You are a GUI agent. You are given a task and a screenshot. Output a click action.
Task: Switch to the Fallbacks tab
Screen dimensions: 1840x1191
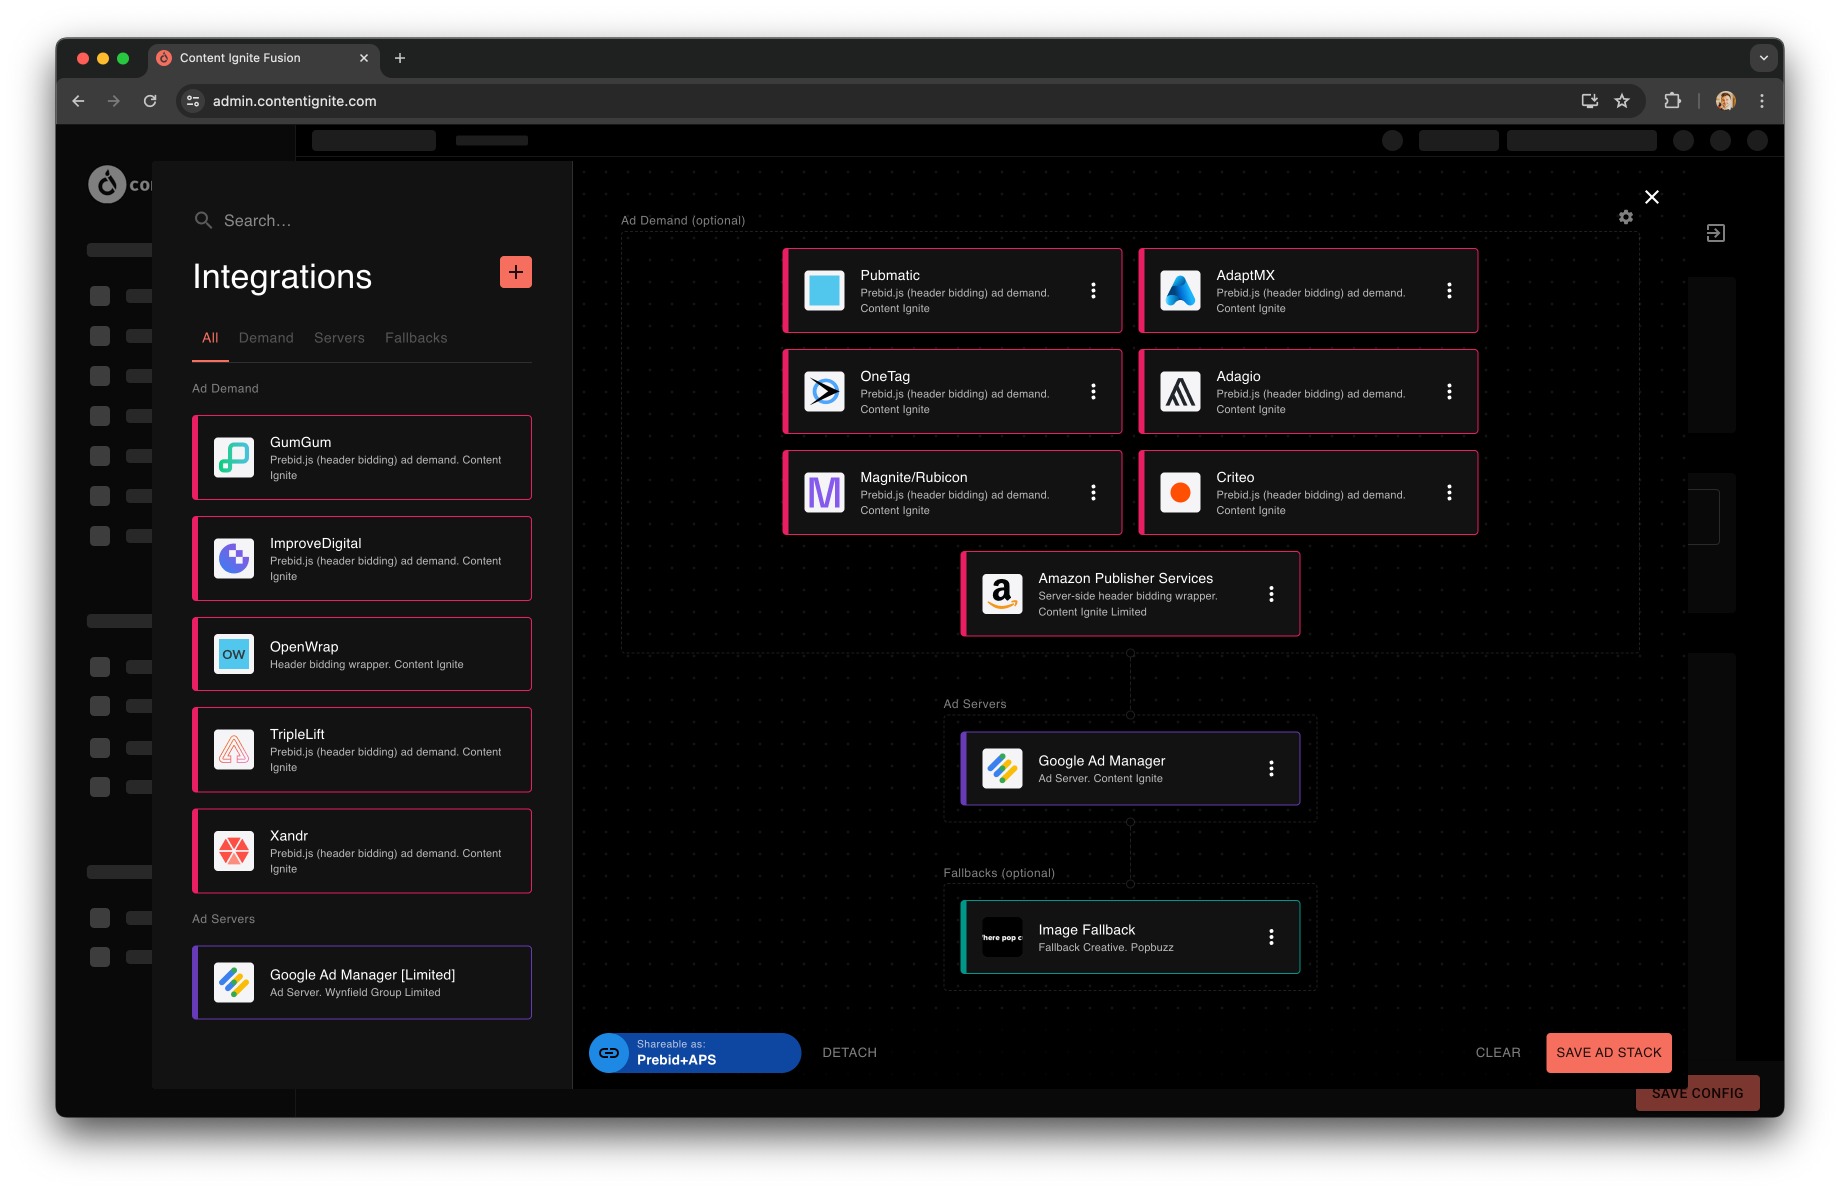(x=416, y=338)
